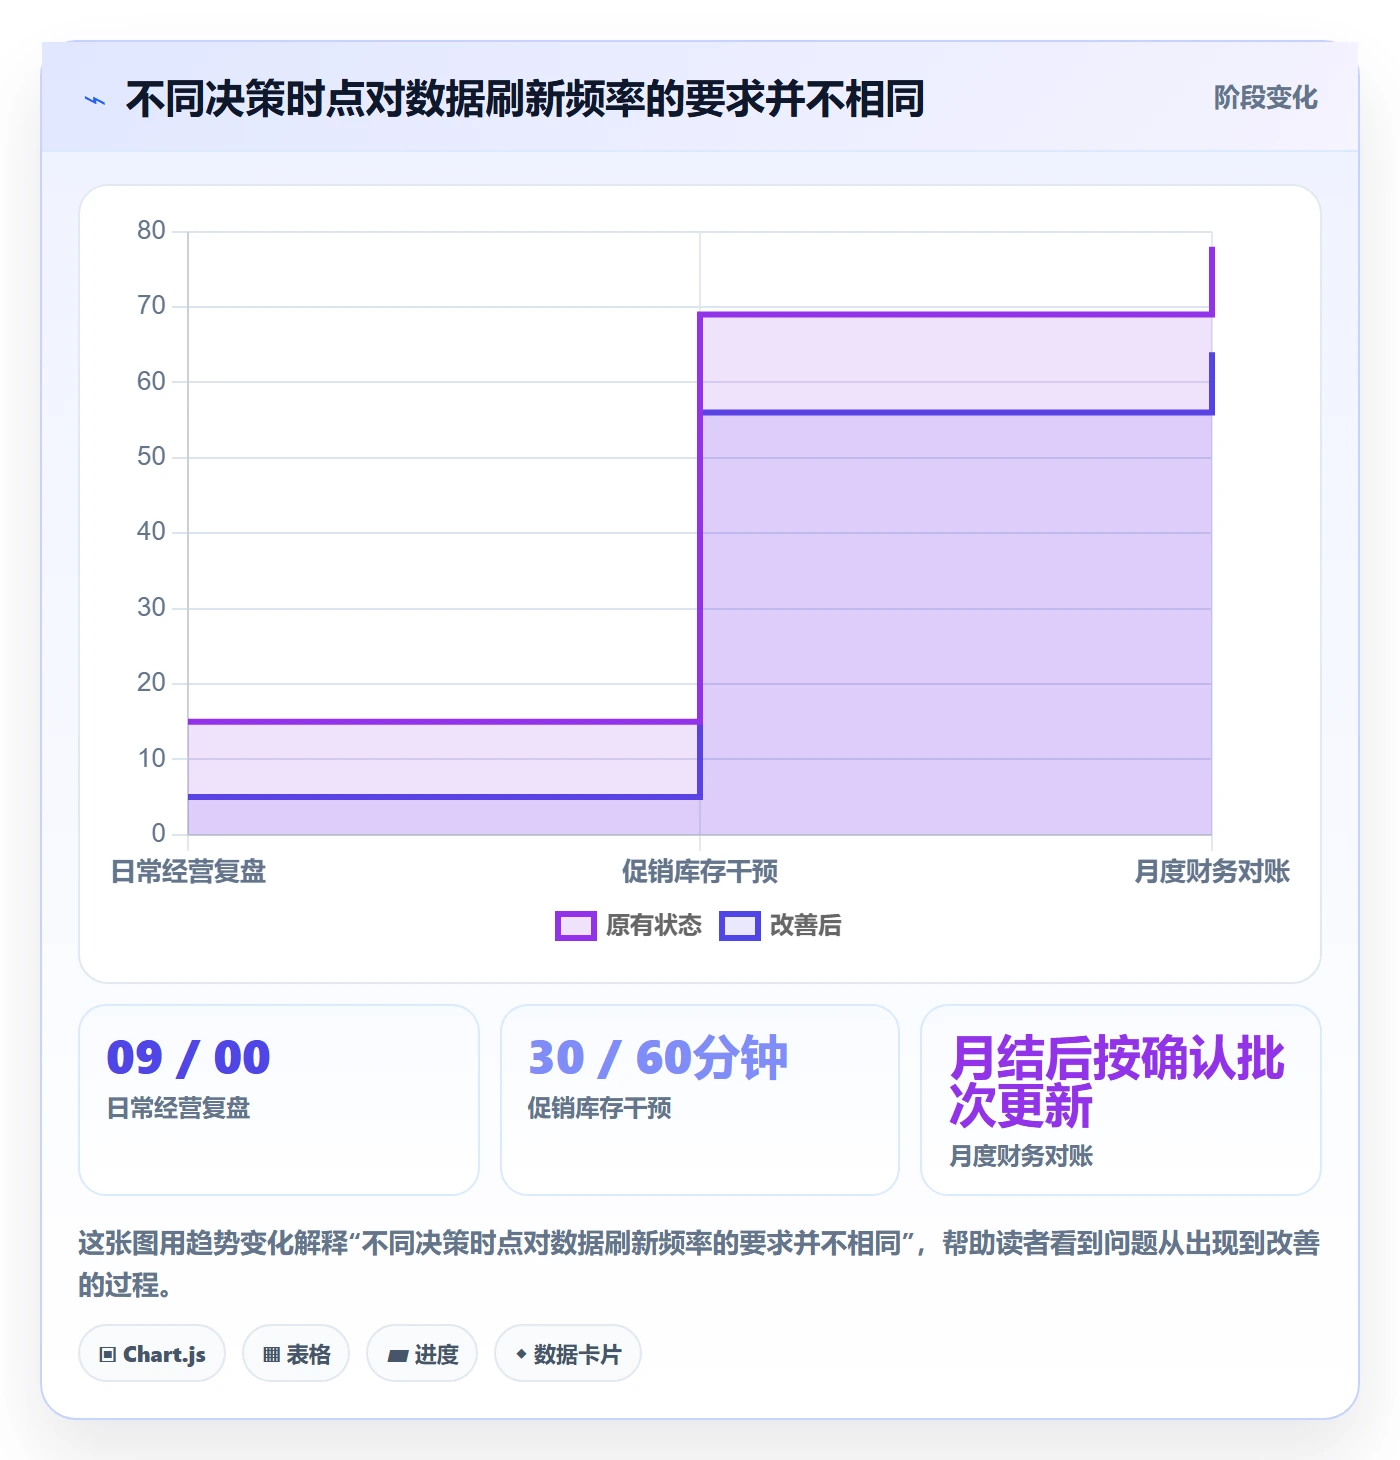Click the y-axis value 70

[x=151, y=306]
